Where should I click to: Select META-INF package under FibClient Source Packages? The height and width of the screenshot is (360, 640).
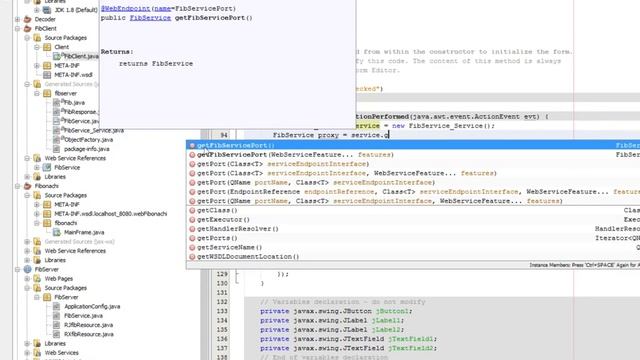pos(67,65)
